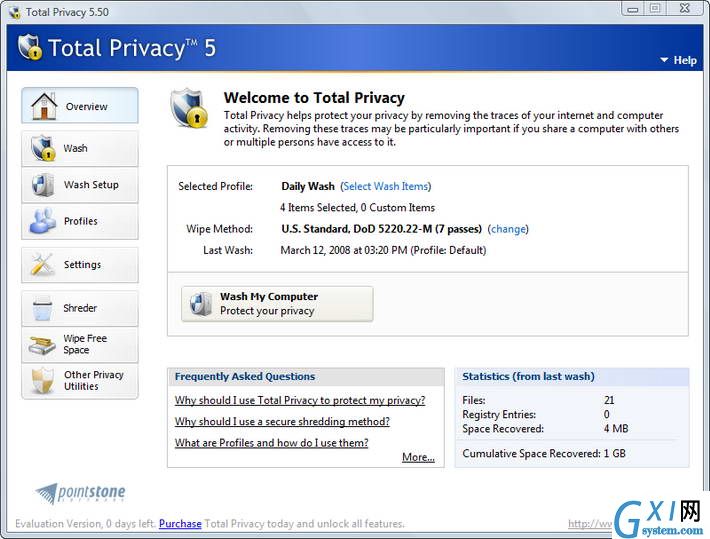Switch to Profiles section
Viewport: 710px width, 539px height.
click(x=80, y=221)
